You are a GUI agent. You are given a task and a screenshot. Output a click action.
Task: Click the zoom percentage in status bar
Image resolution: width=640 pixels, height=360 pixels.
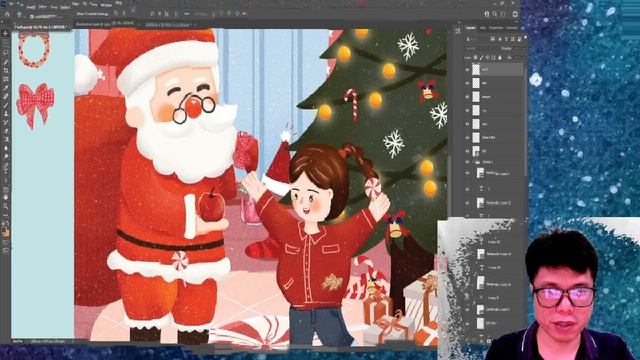tap(17, 341)
